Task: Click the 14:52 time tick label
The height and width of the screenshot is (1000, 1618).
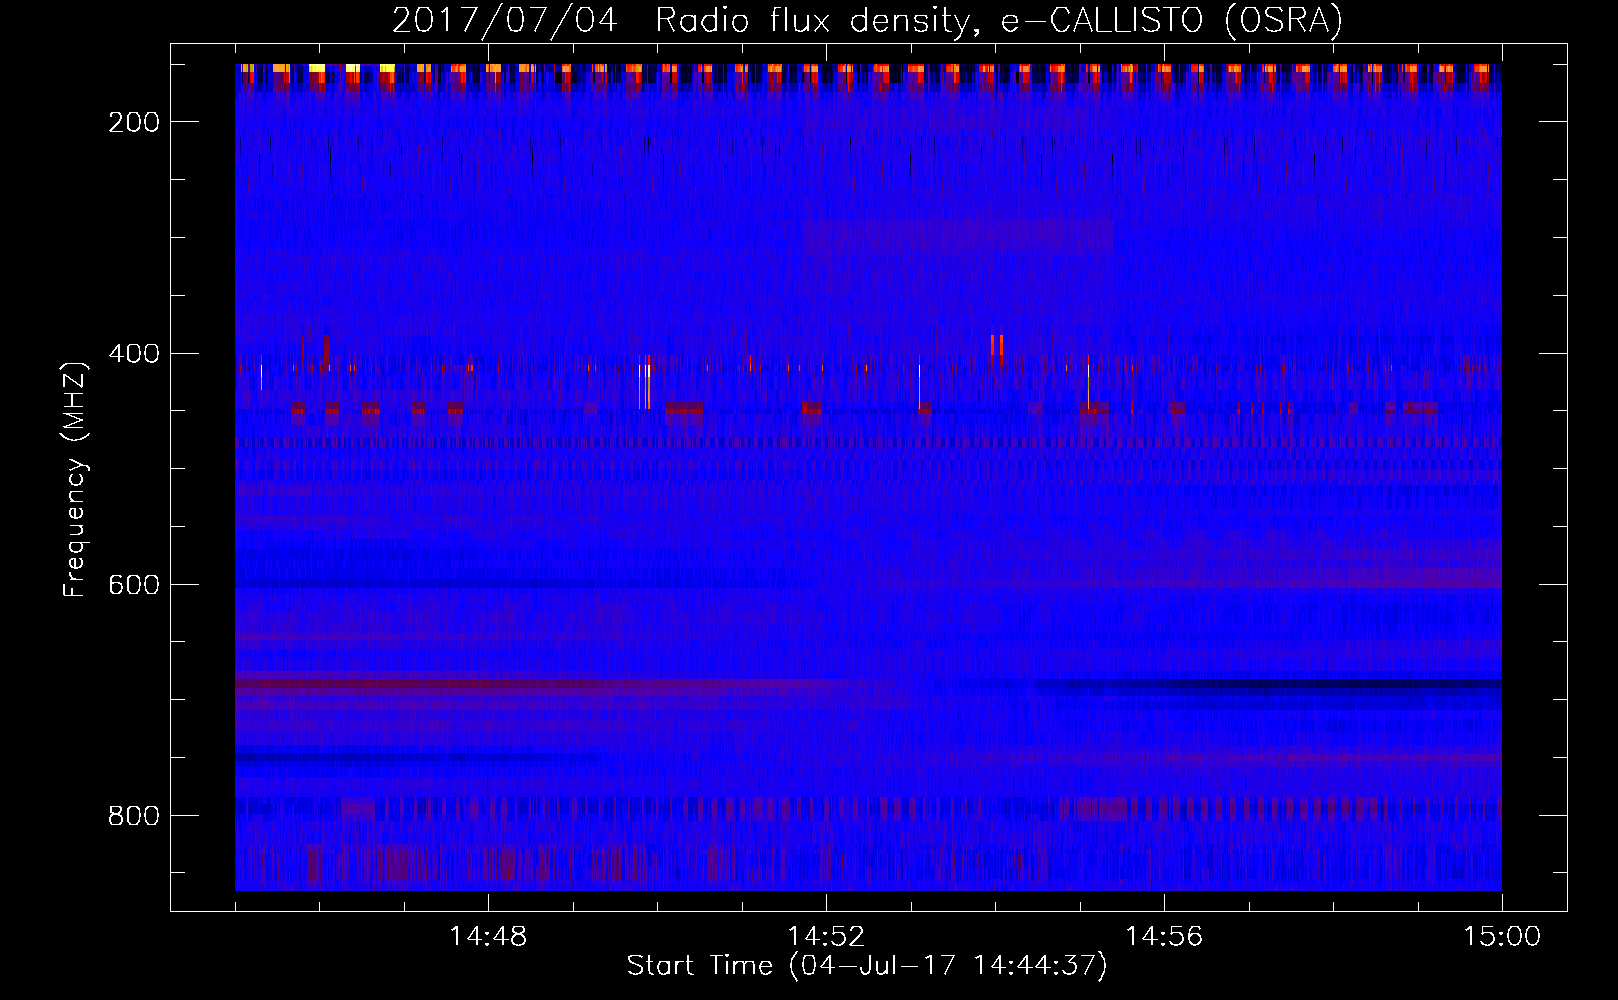Action: tap(826, 937)
